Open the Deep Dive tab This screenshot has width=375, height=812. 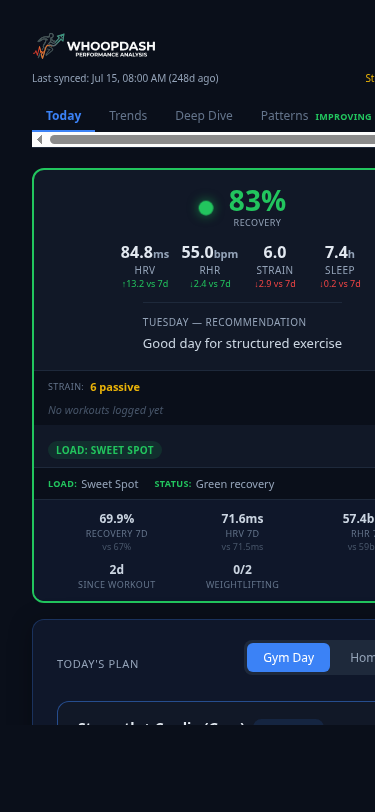[204, 115]
